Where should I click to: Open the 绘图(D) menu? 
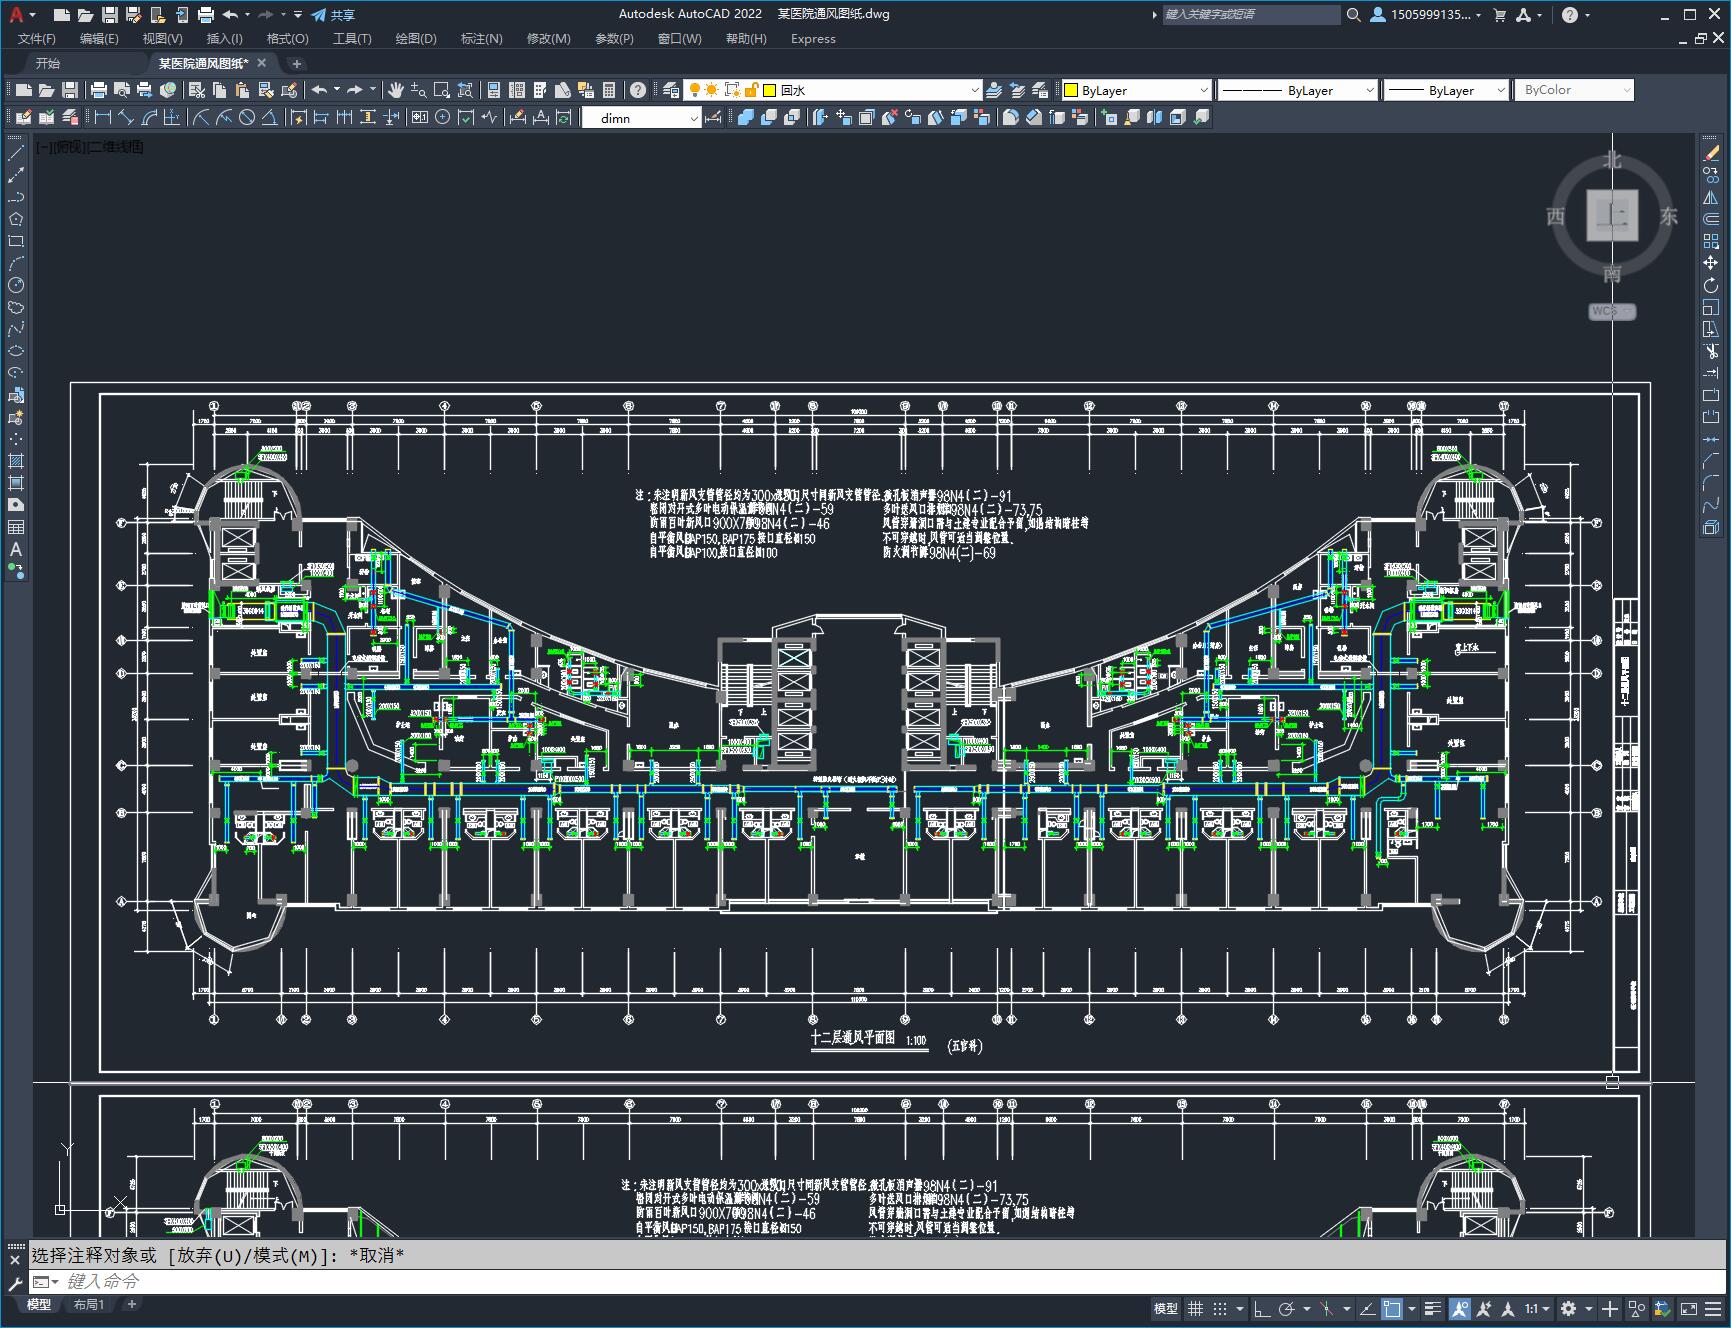point(416,39)
